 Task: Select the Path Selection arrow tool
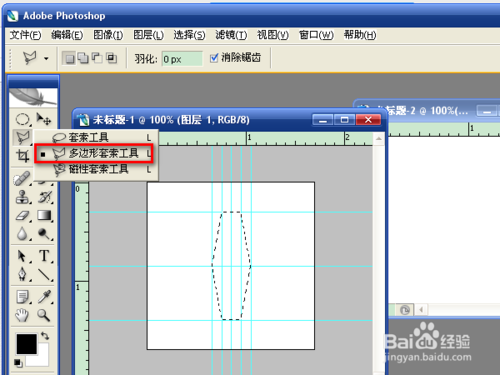point(22,256)
